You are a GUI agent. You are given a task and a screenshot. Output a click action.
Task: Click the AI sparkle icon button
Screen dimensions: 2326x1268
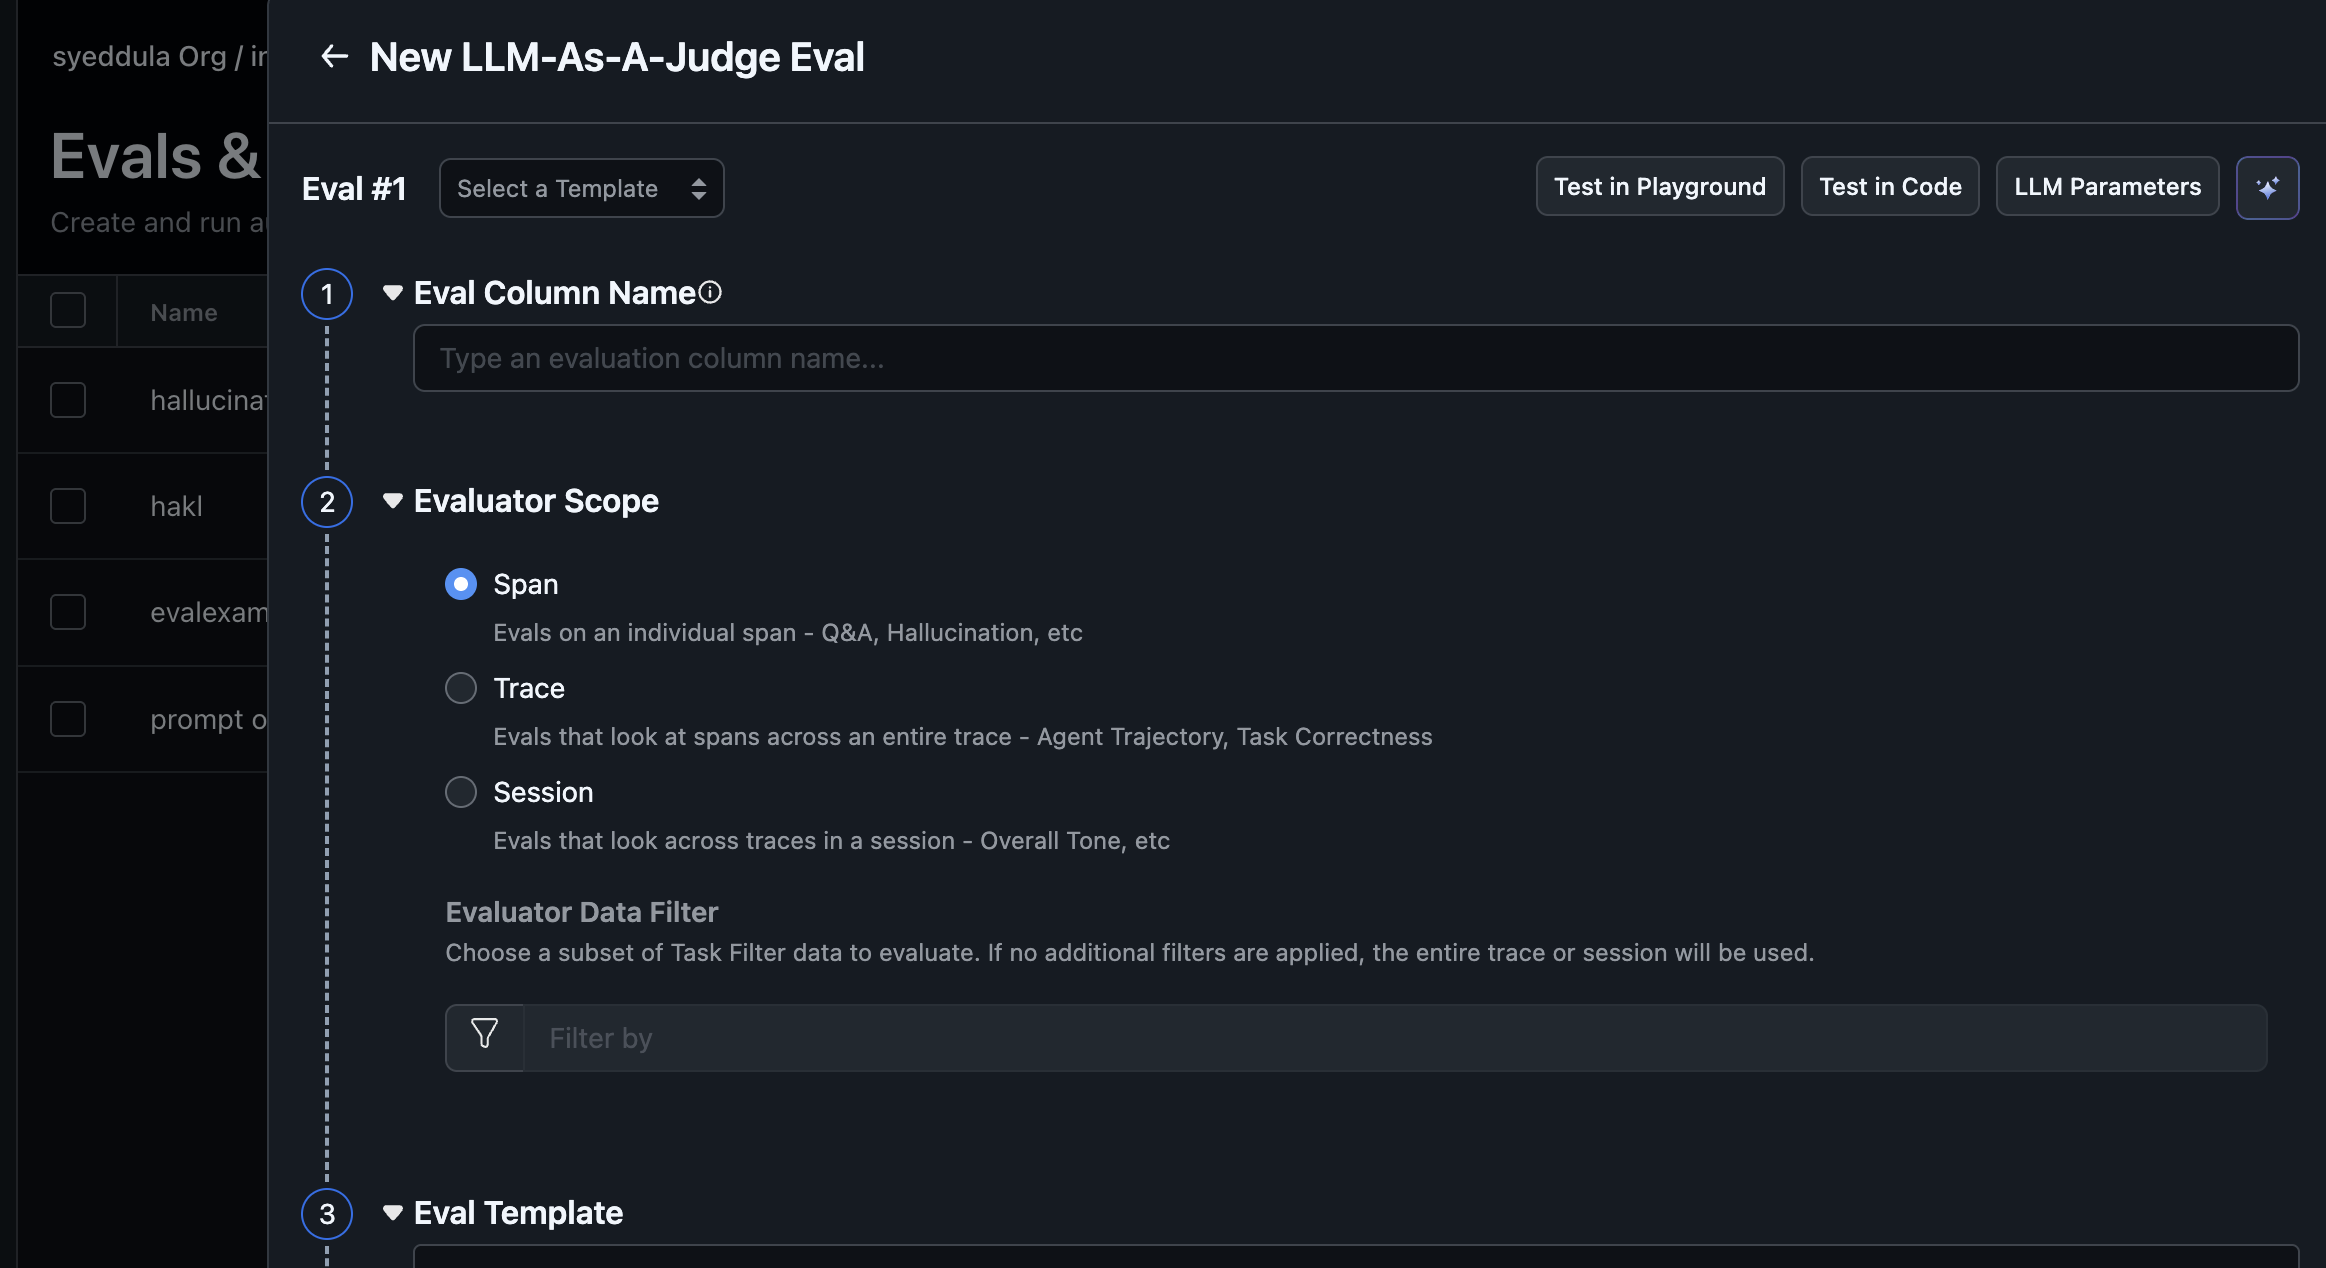click(2267, 188)
